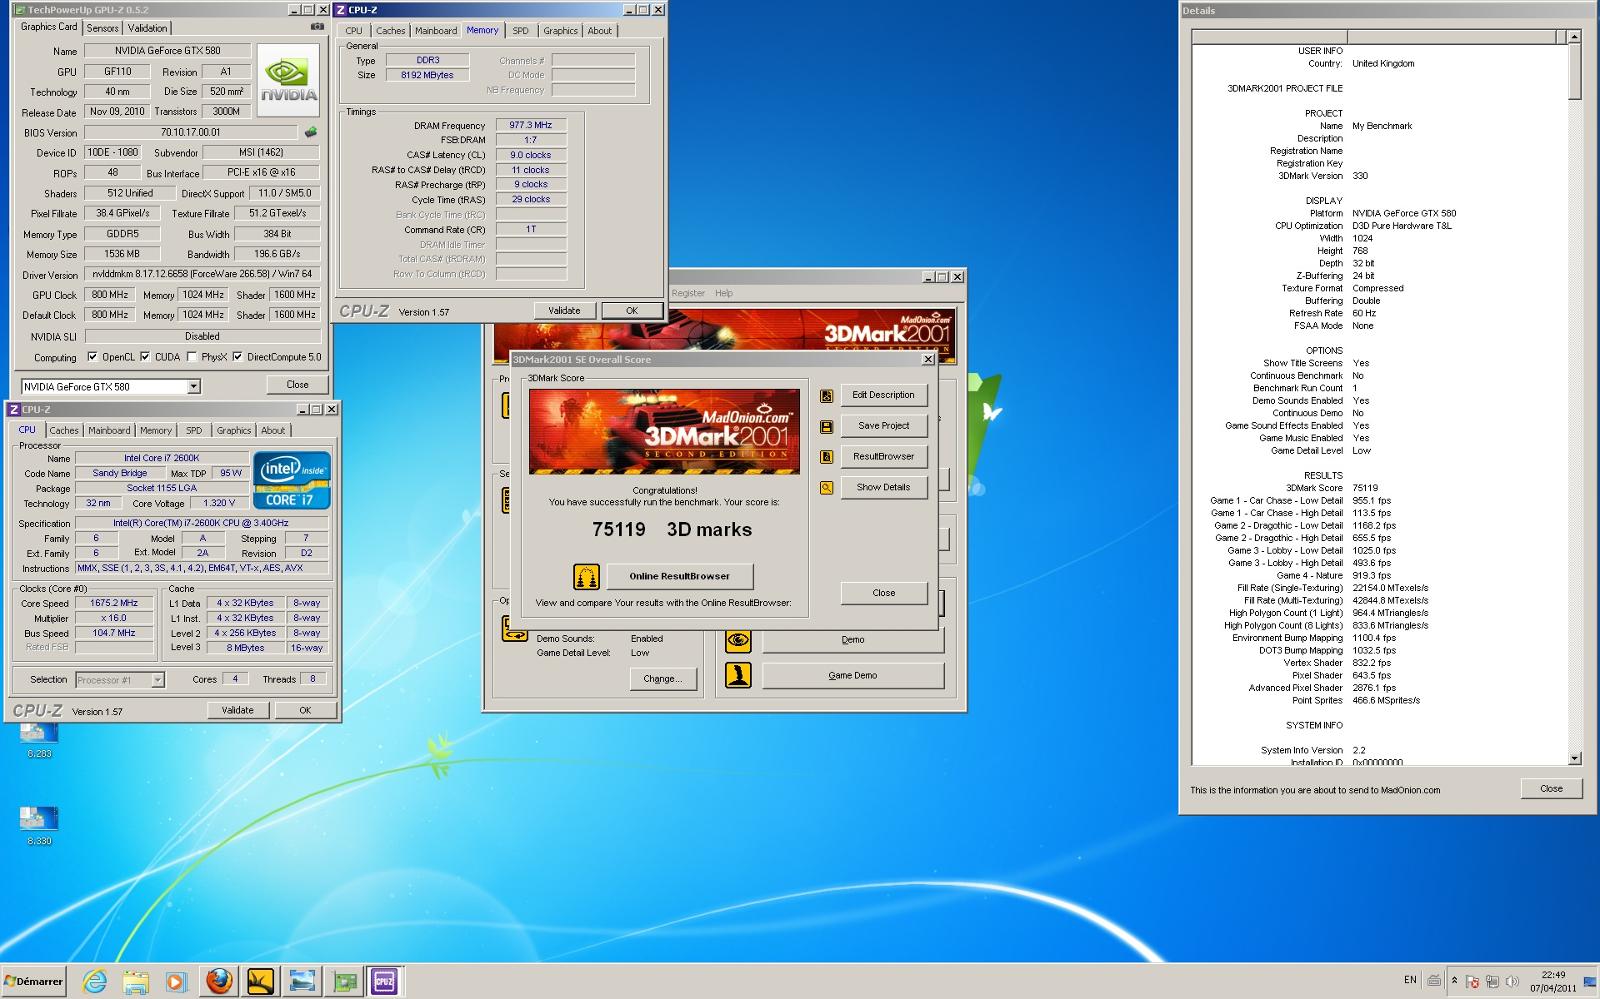Screen dimensions: 1600x999
Task: Open the SPD tab in the memory CPU-Z window
Action: coord(520,31)
